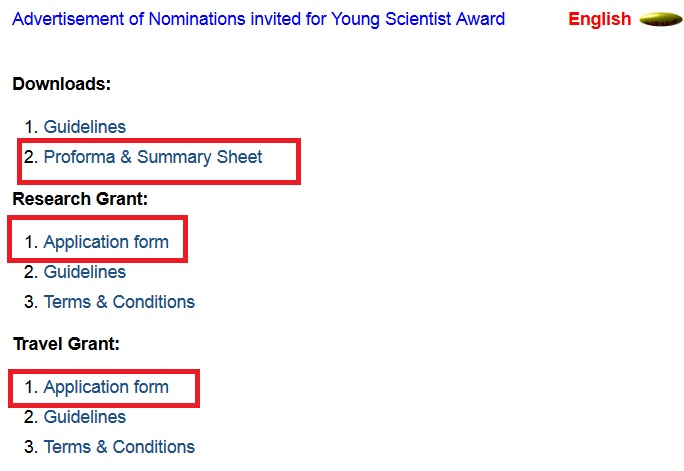Click list number 3 under Travel Grant

tap(30, 447)
